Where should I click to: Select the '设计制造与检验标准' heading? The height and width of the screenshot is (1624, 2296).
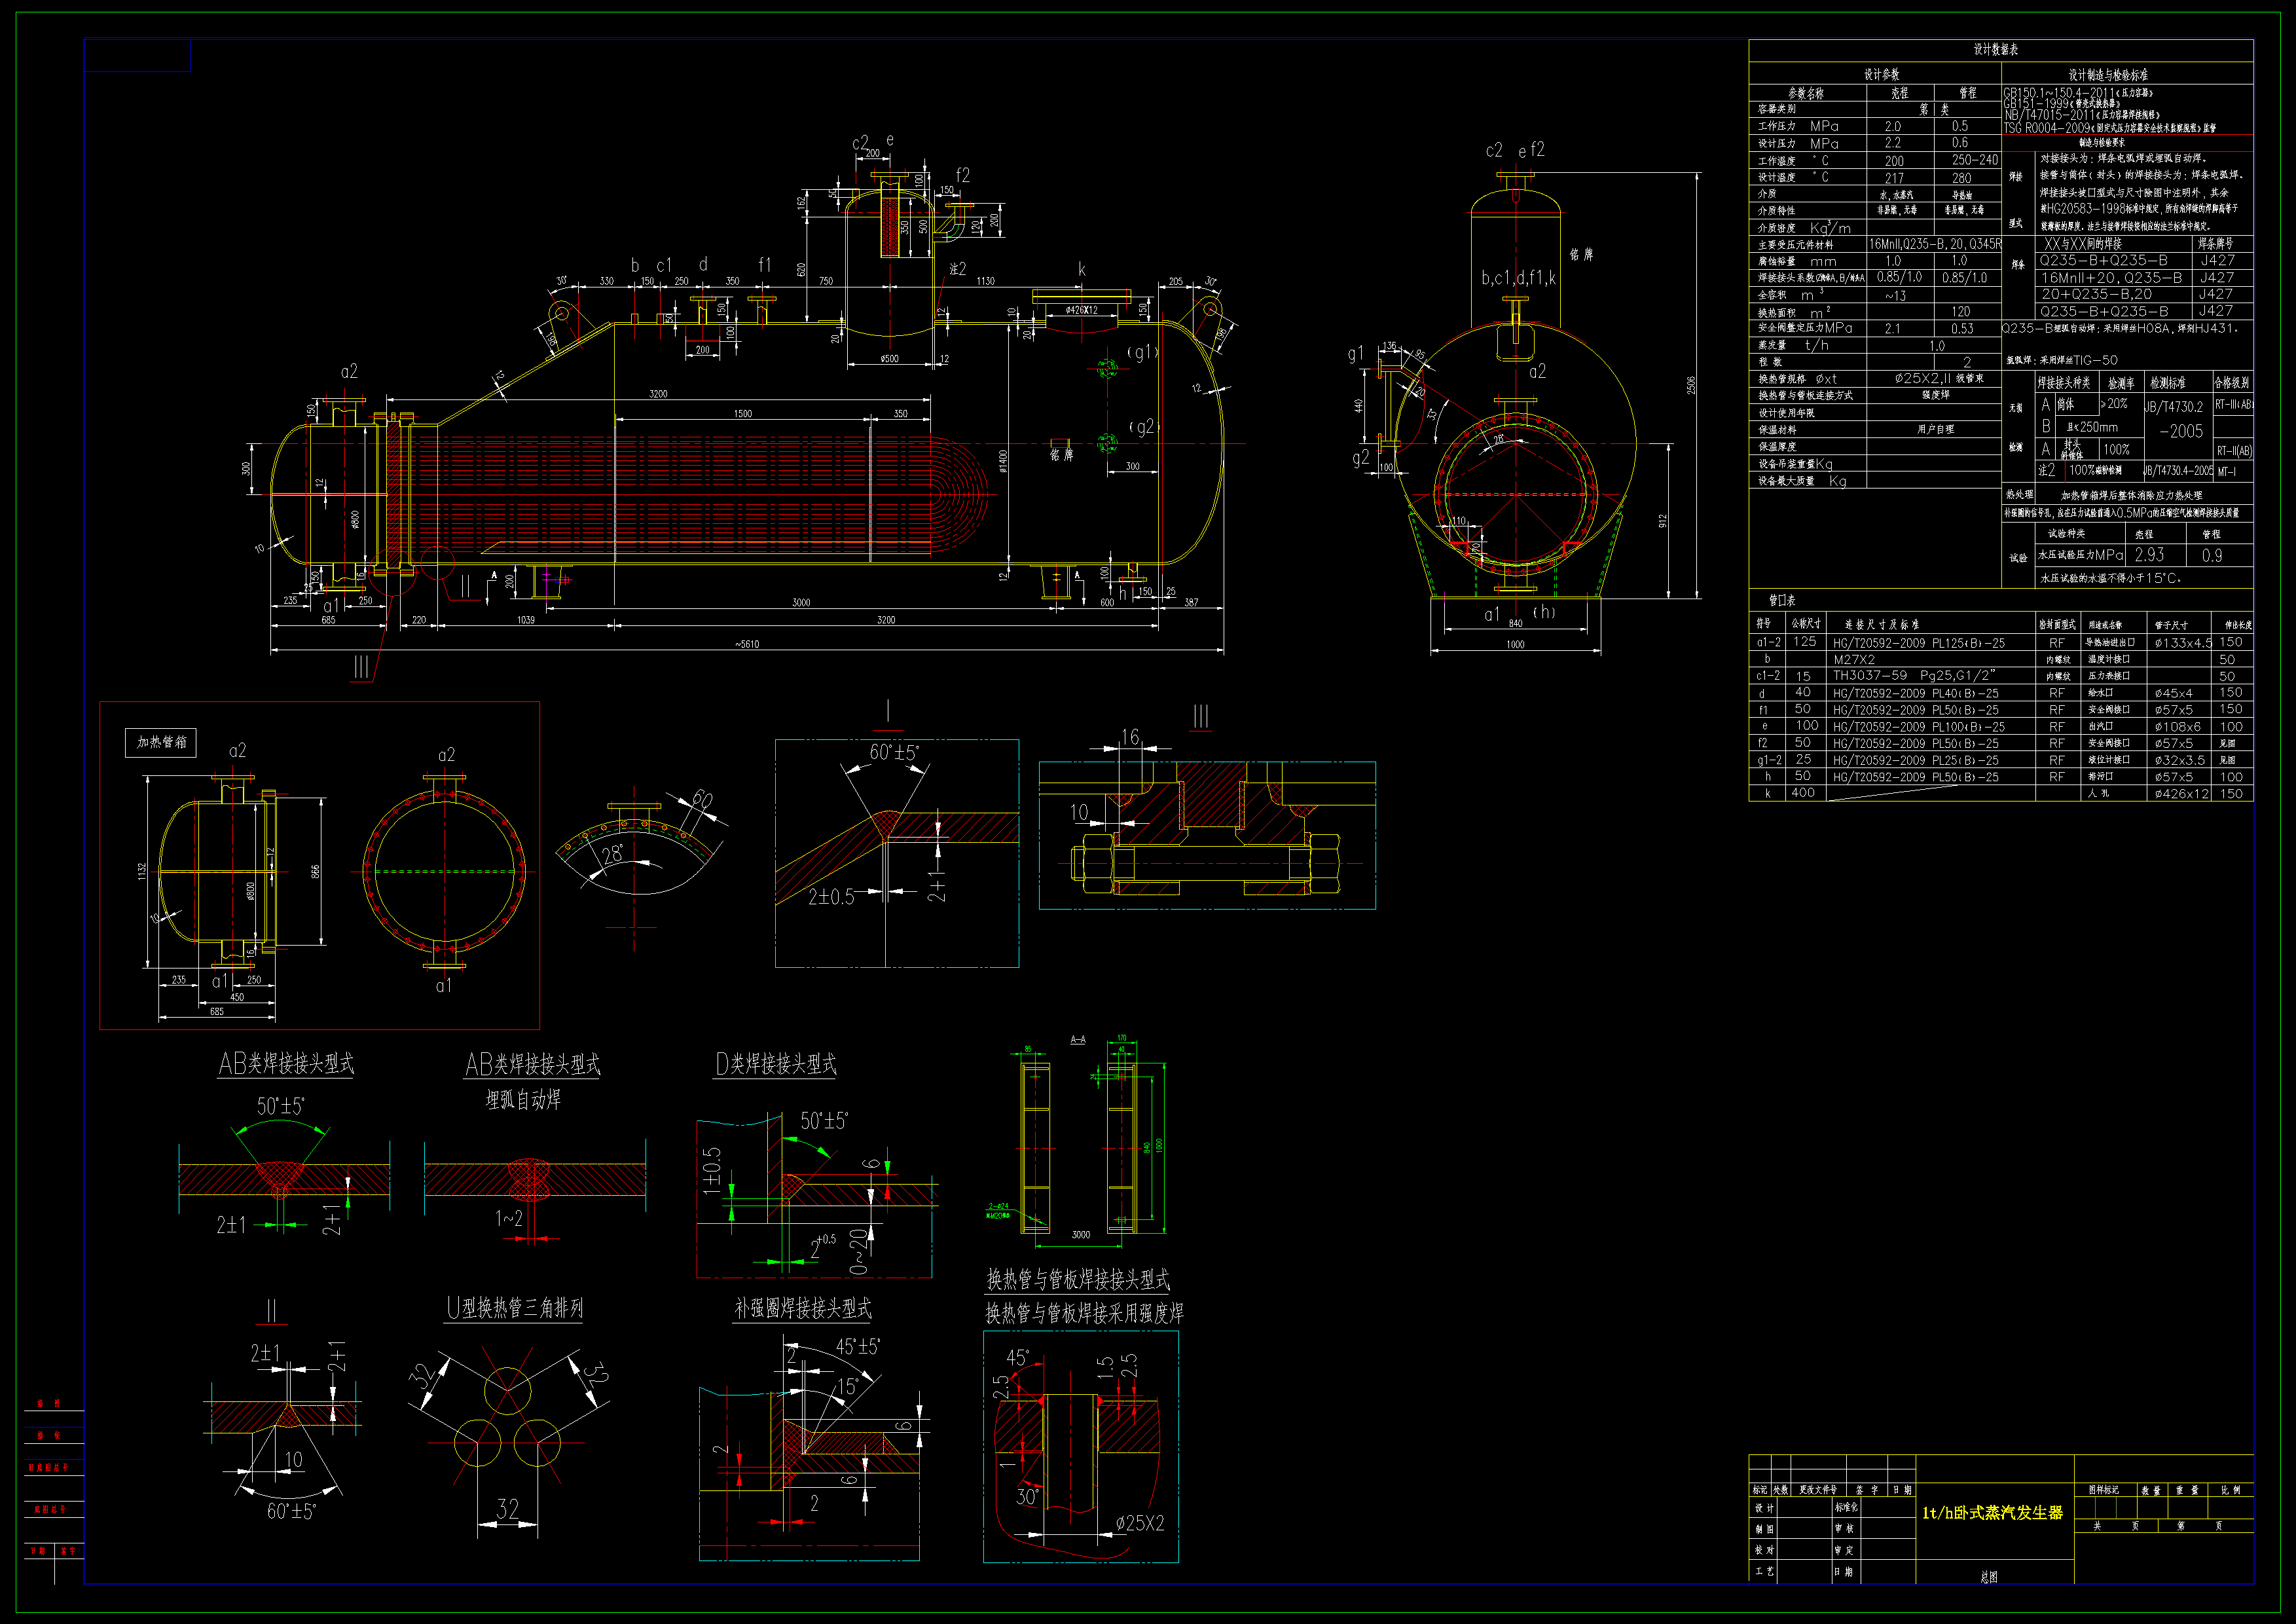[2108, 74]
